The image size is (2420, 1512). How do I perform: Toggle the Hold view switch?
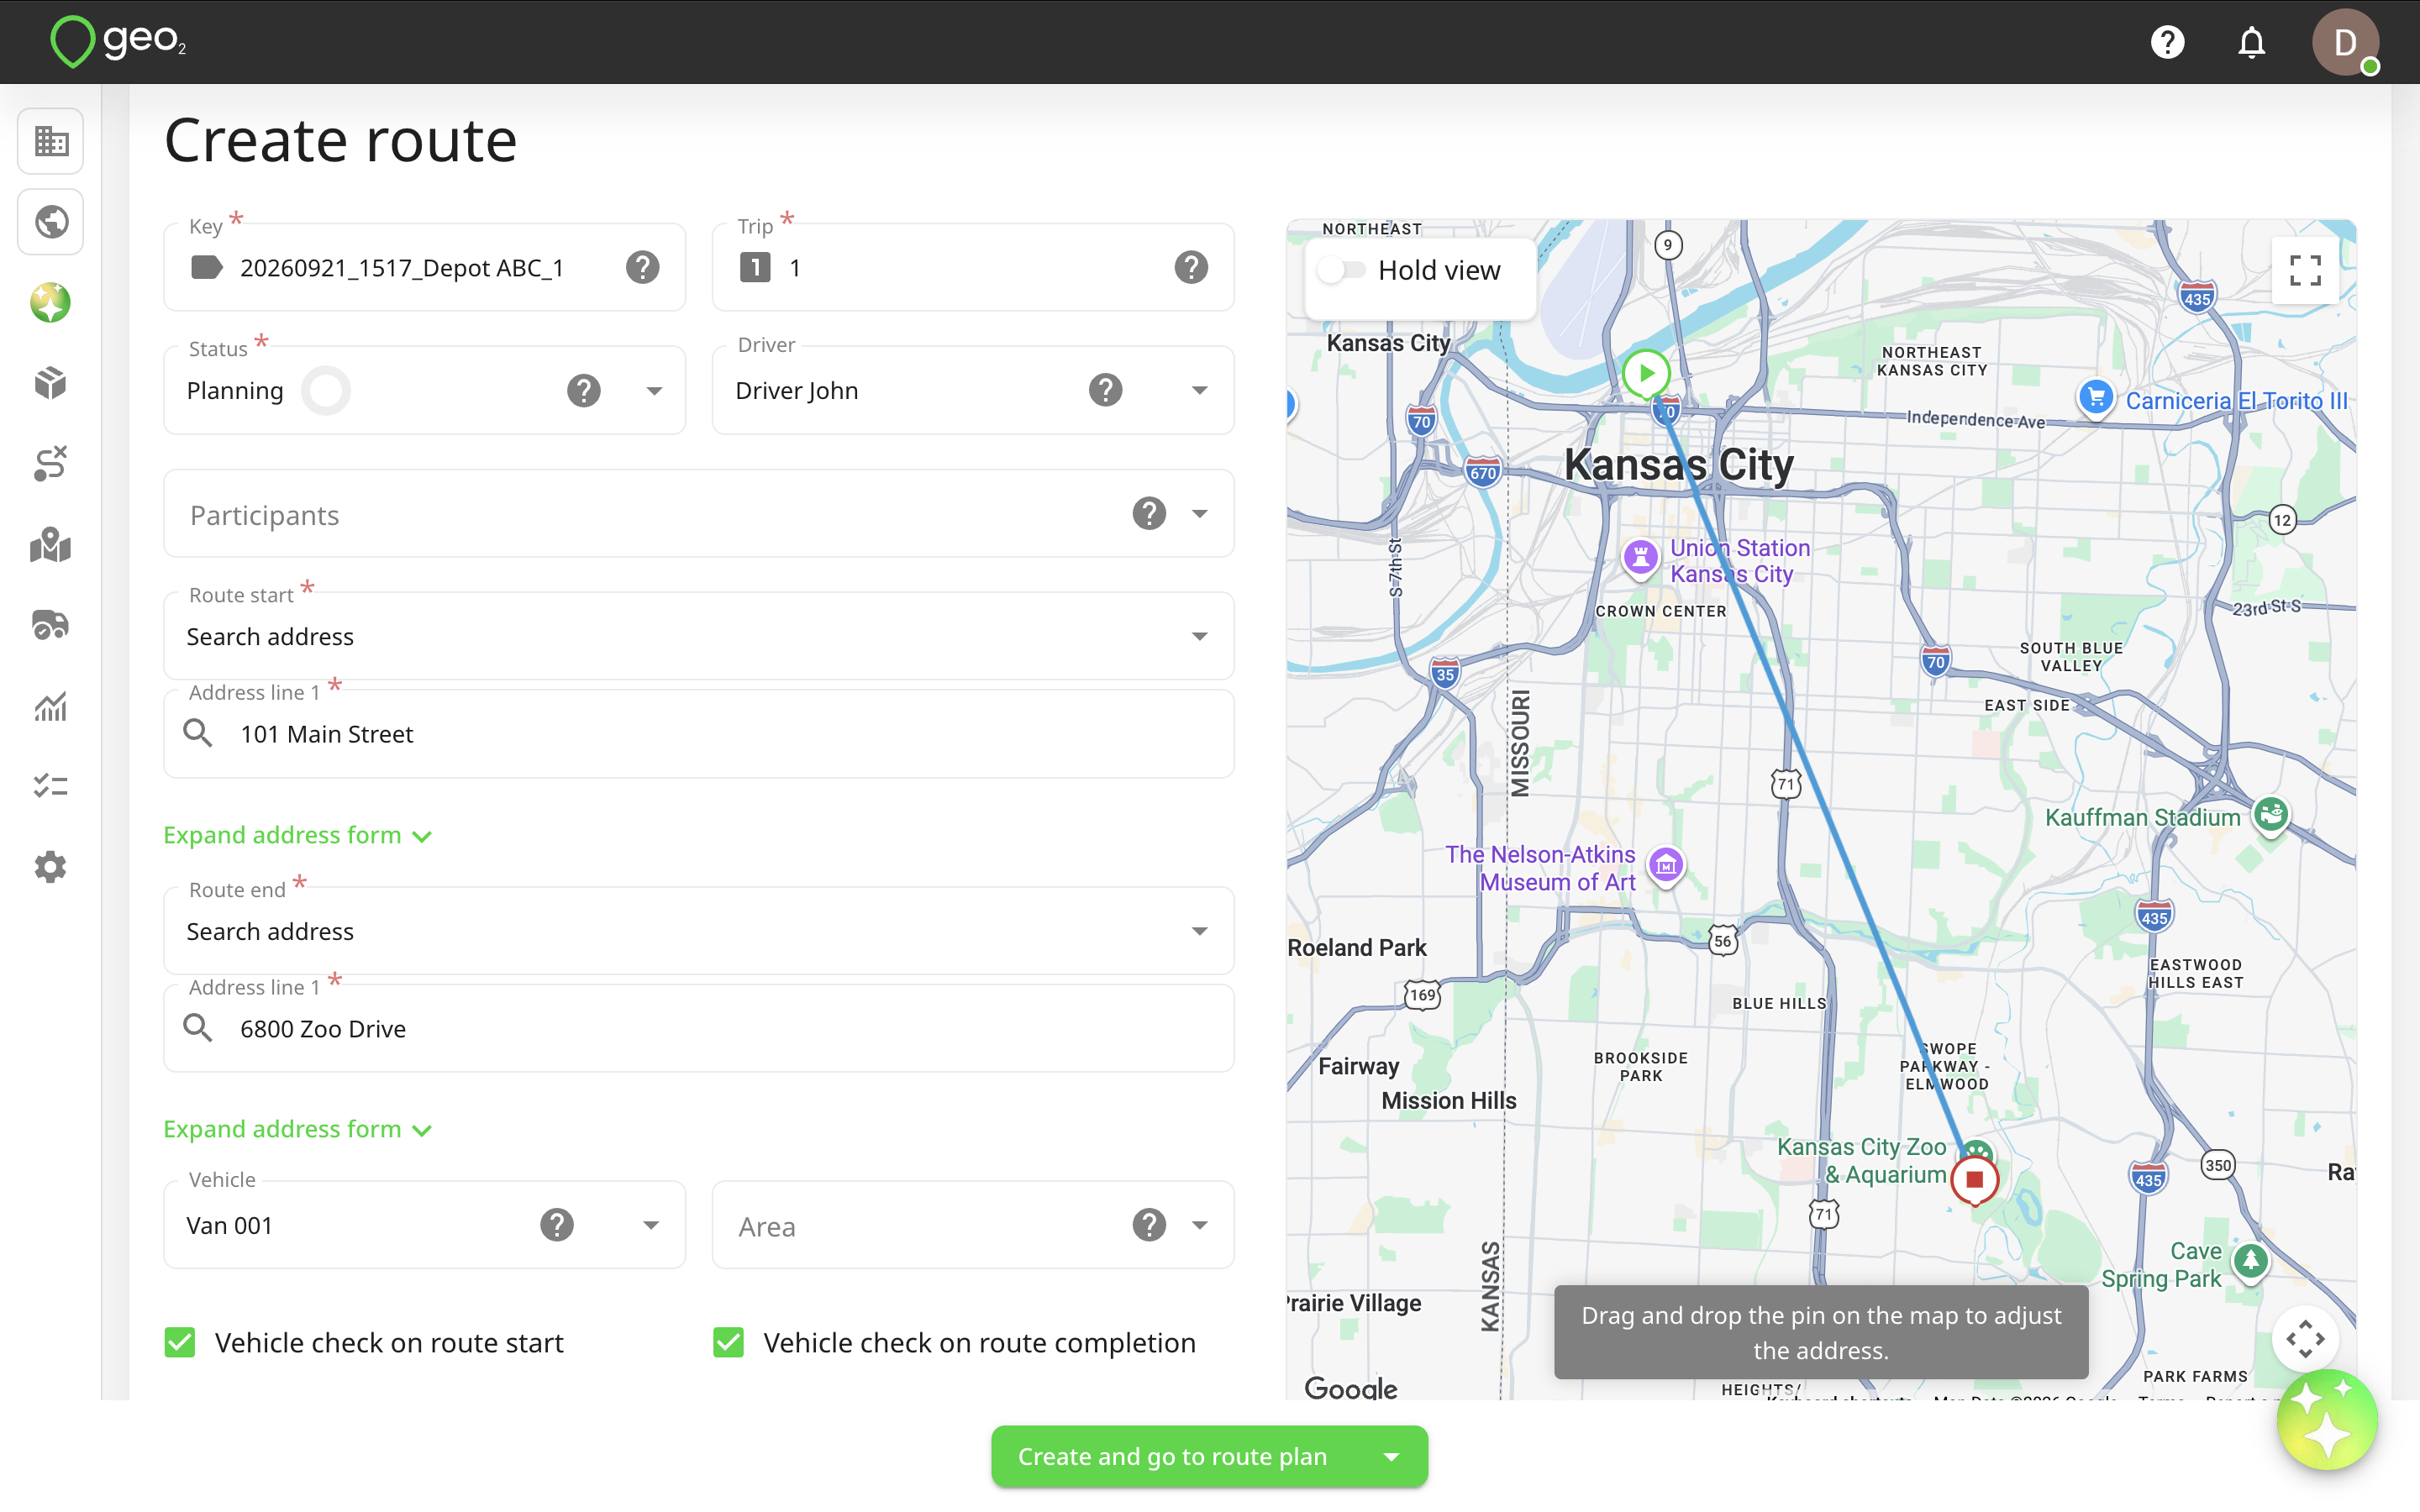coord(1342,270)
